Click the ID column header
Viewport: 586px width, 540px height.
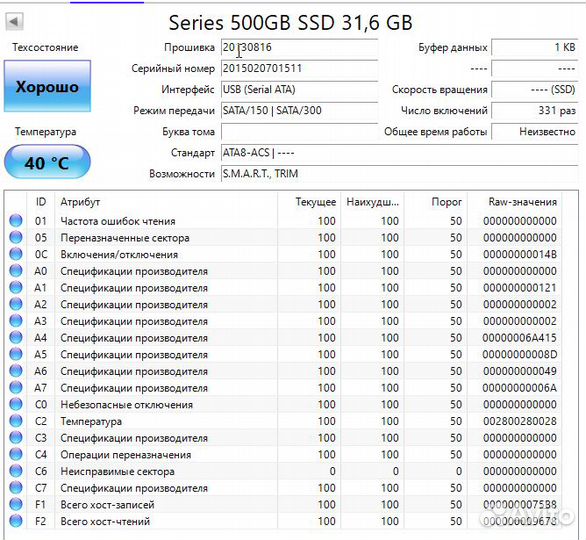[41, 202]
